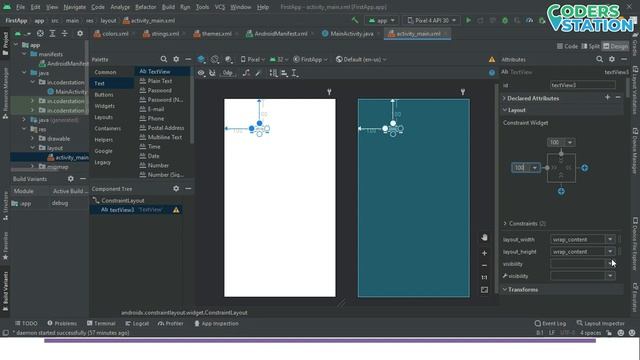The image size is (640, 360).
Task: Switch to Split view mode
Action: [x=590, y=46]
